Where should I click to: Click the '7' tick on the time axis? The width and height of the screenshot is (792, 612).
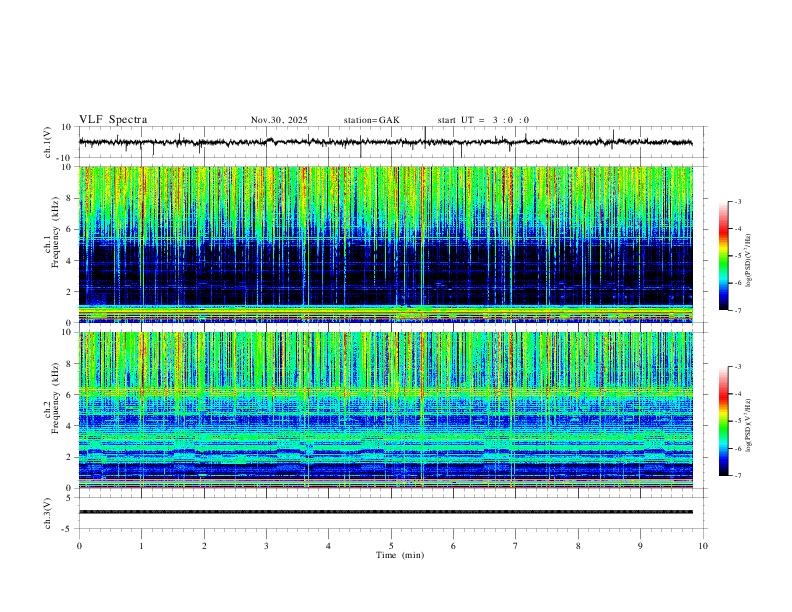516,546
